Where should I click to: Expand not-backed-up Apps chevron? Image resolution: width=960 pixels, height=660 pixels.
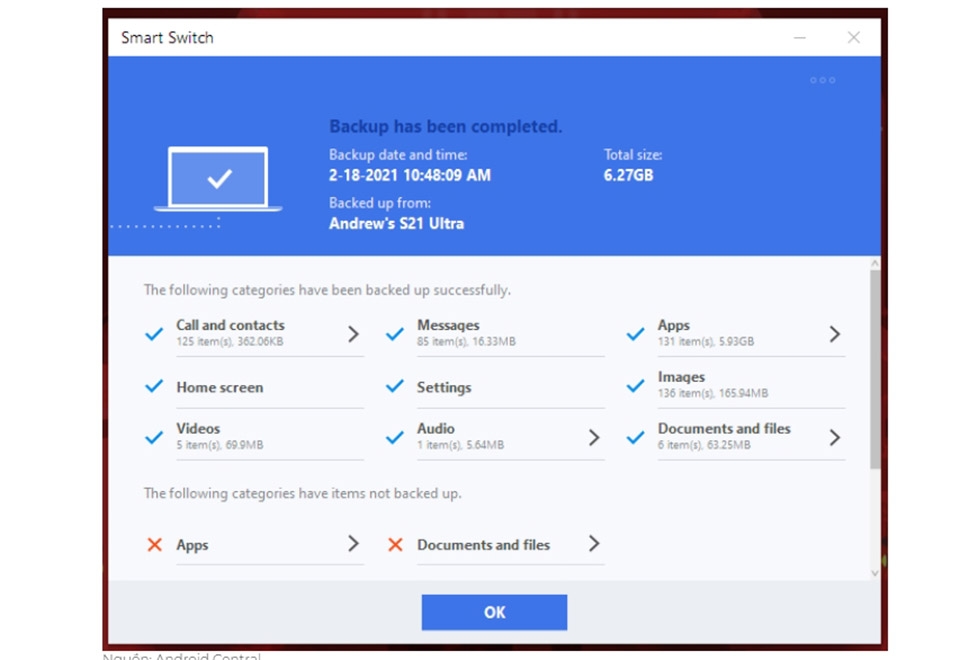click(x=353, y=543)
